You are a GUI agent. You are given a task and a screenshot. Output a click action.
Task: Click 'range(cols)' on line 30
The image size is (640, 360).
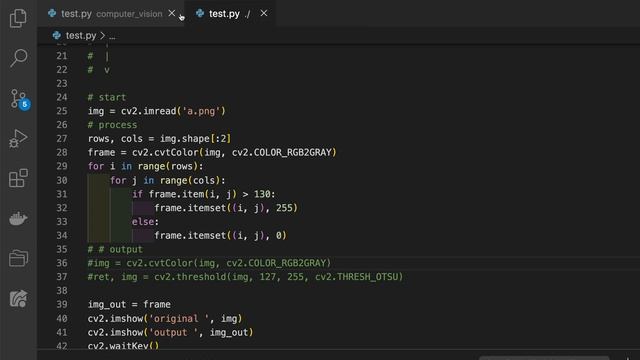tap(190, 180)
